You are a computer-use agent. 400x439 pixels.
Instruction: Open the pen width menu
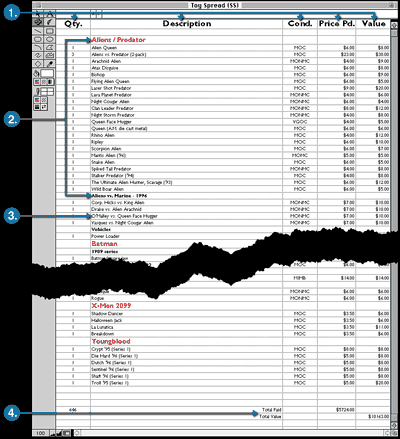point(37,107)
